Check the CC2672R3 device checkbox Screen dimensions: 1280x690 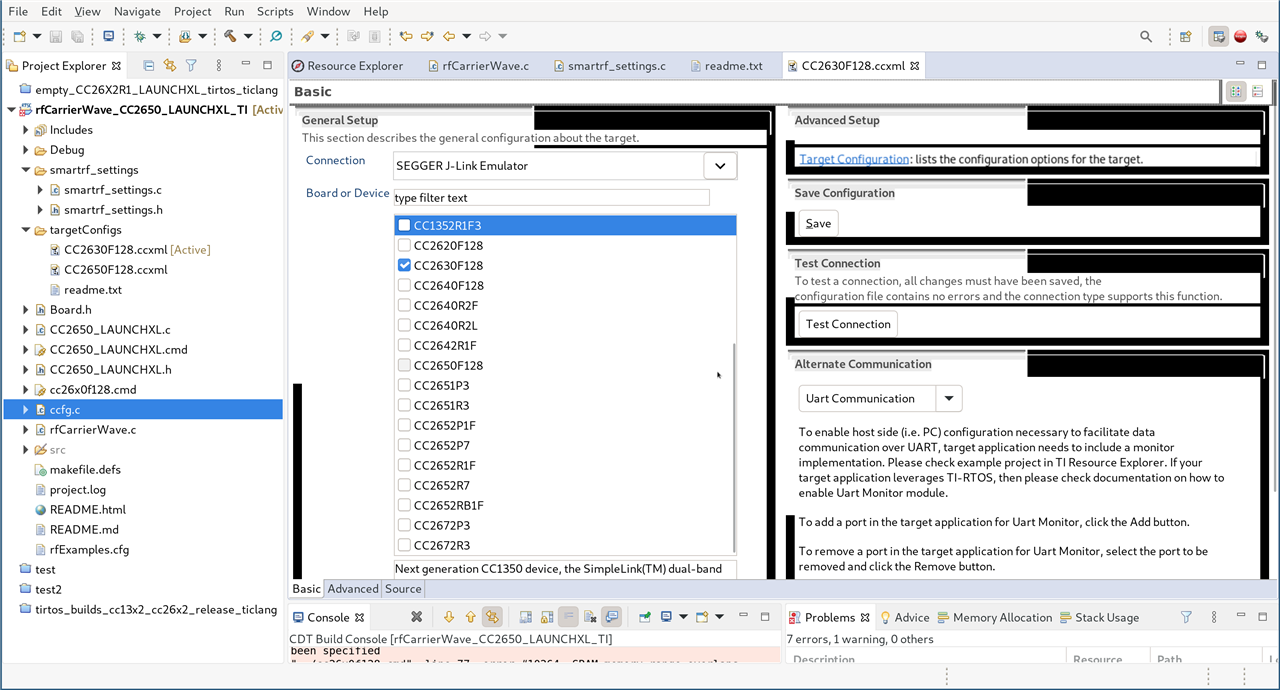(404, 545)
